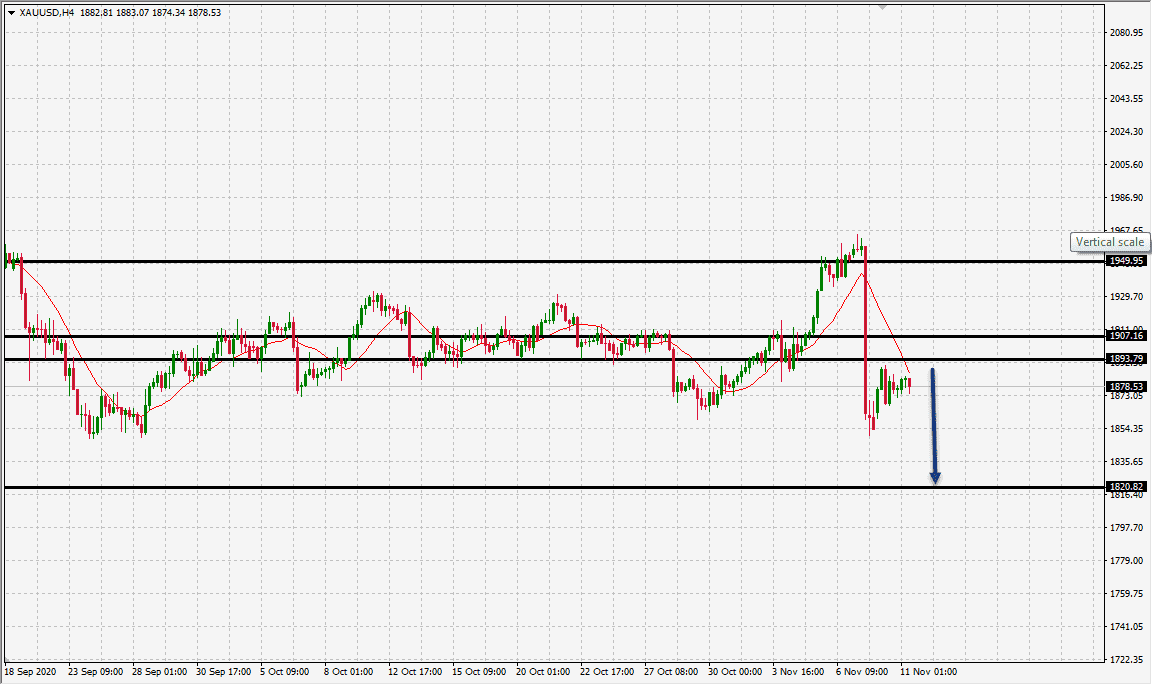Select the horizontal black line at level 1907.16
1152x685 pixels.
pyautogui.click(x=555, y=337)
